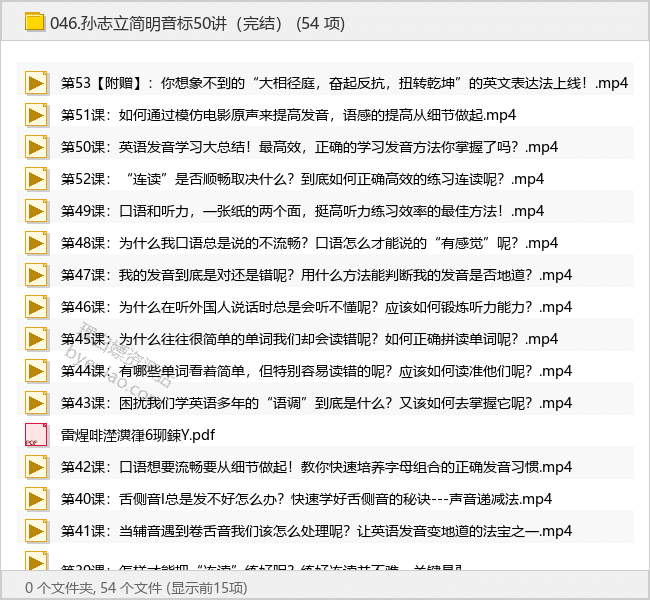Select file 第41课 当辅音遇到卷舌音
650x600 pixels.
[x=316, y=531]
